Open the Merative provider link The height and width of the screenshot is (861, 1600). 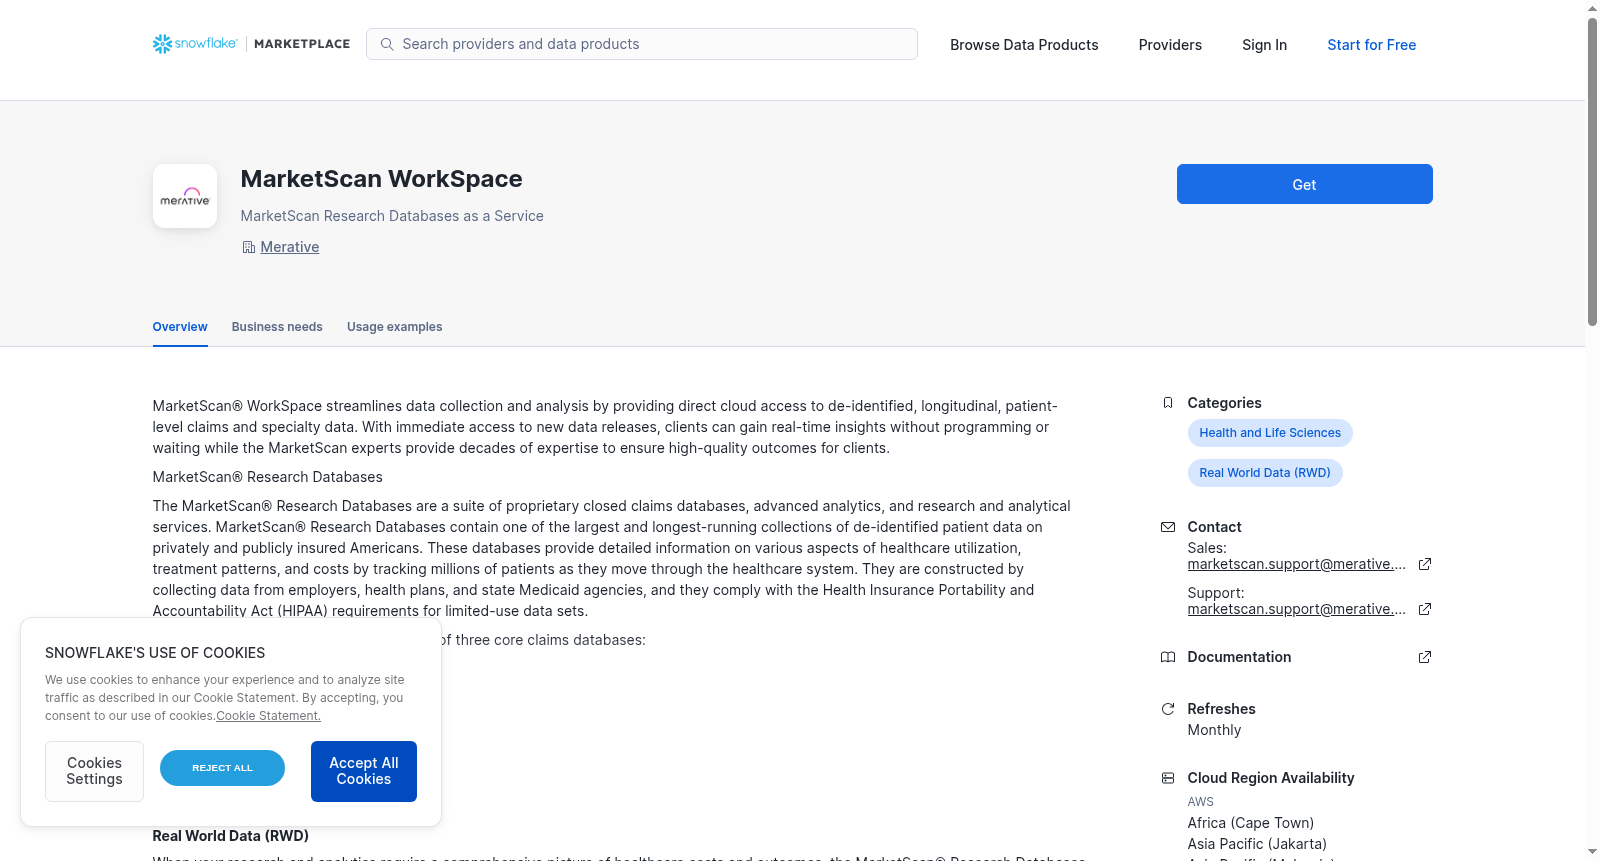(289, 247)
